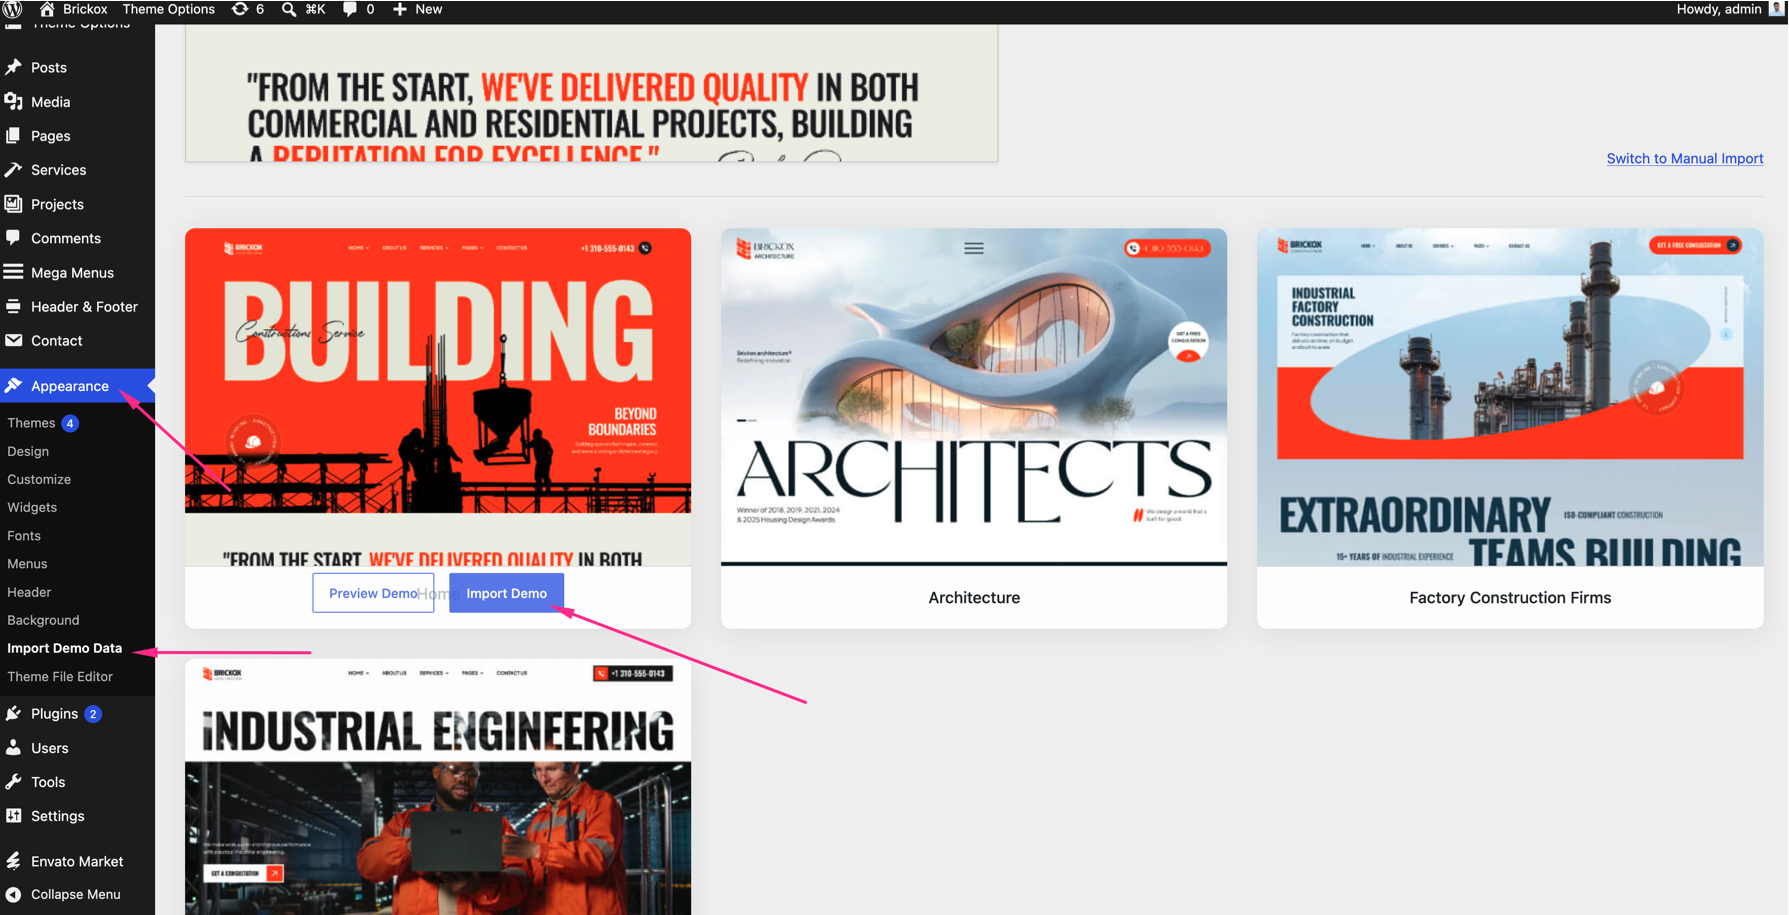Open Themes submenu under Appearance
The image size is (1789, 915).
tap(31, 423)
